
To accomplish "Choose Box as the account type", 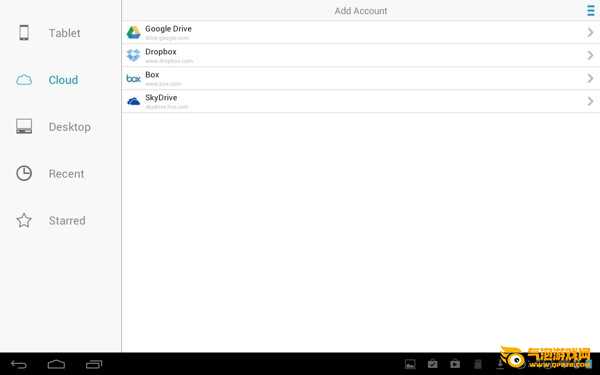I will tap(361, 78).
